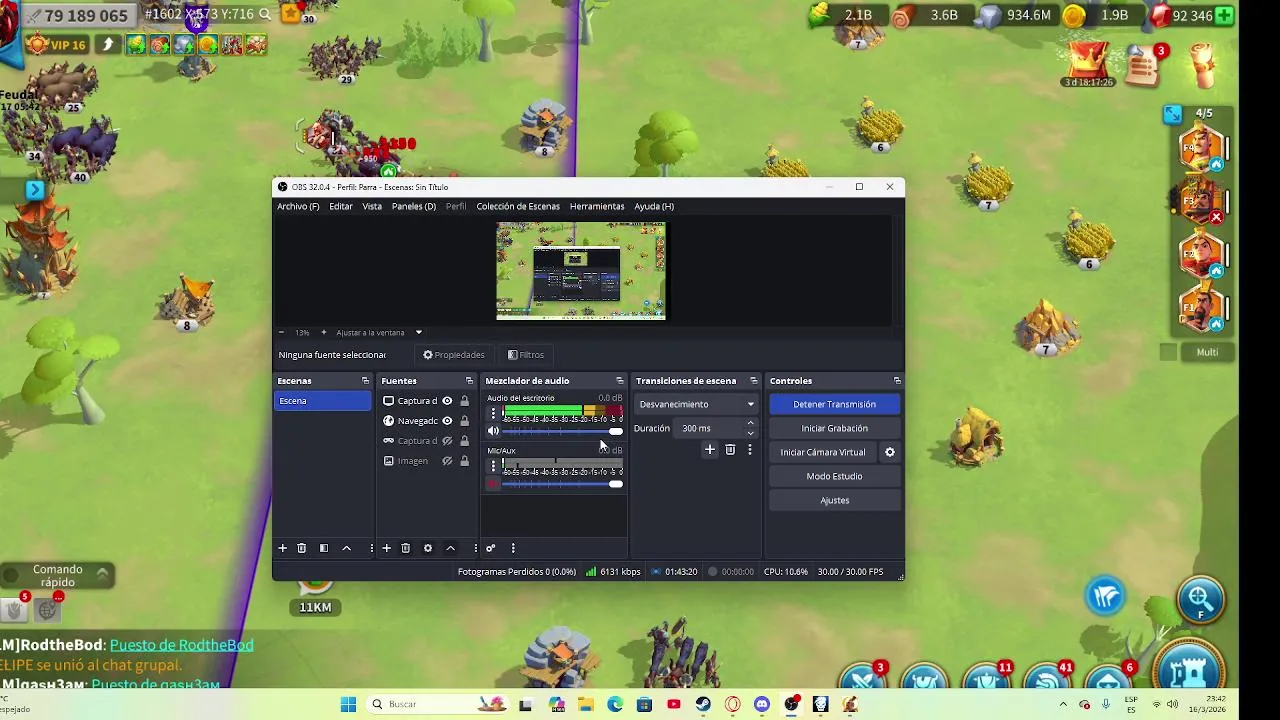This screenshot has width=1280, height=720.
Task: Hide Navegador source eye icon
Action: (x=447, y=421)
